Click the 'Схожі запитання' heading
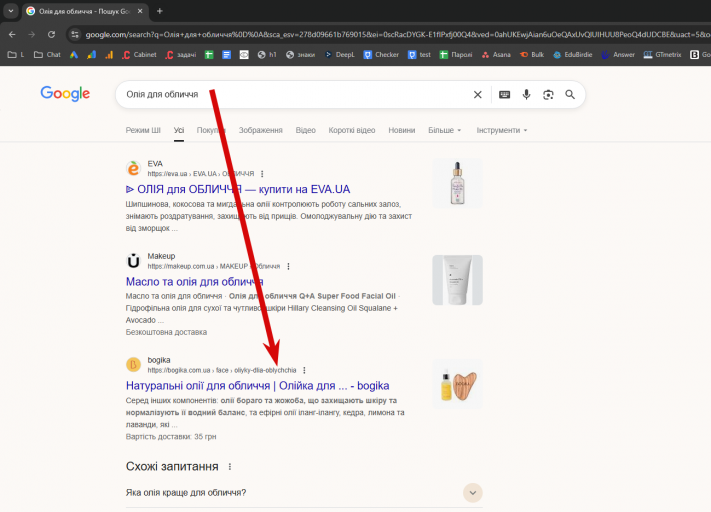The width and height of the screenshot is (711, 512). 172,467
